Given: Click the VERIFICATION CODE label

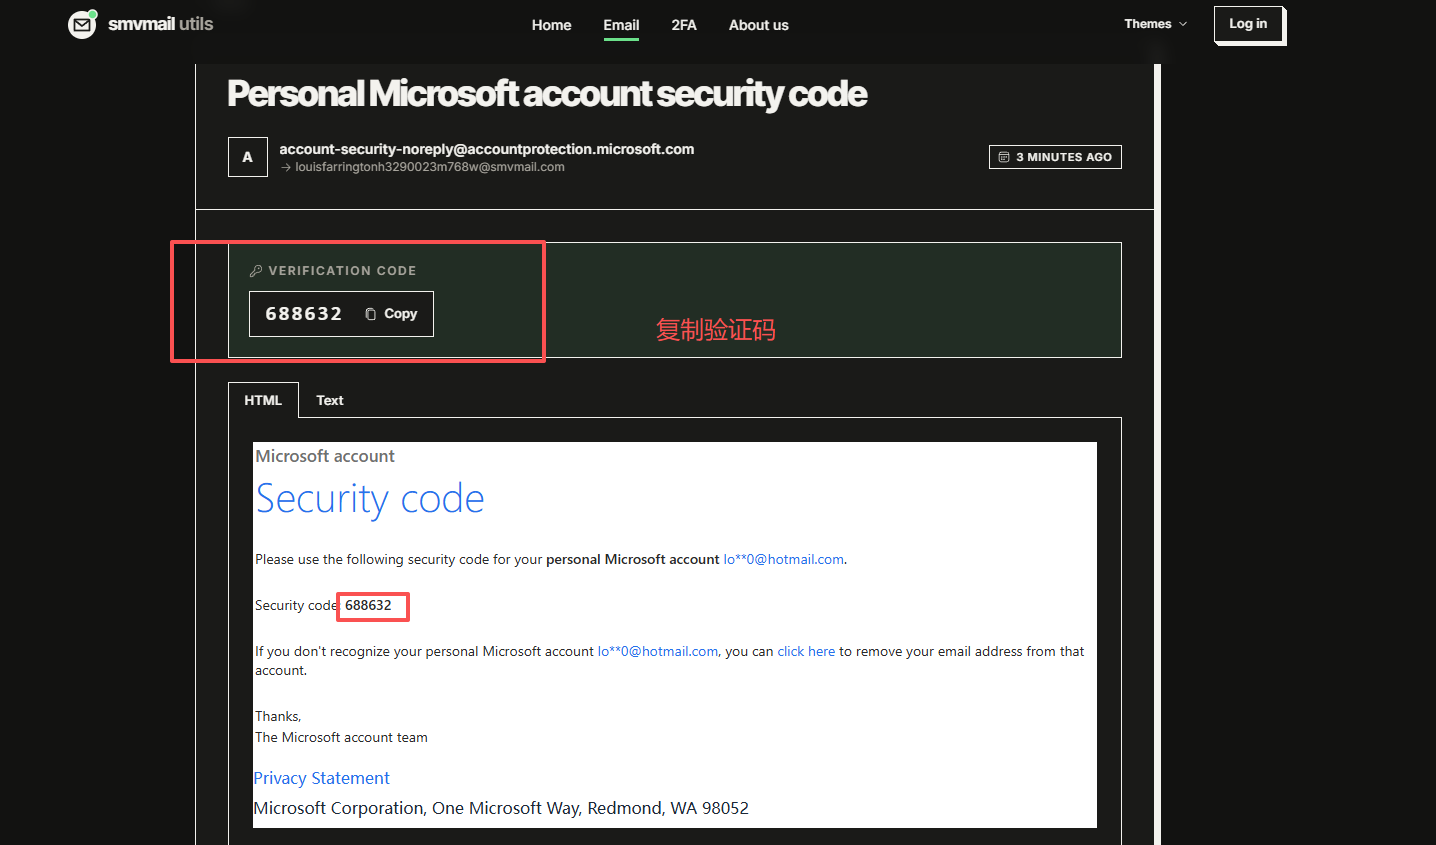Looking at the screenshot, I should [x=342, y=271].
